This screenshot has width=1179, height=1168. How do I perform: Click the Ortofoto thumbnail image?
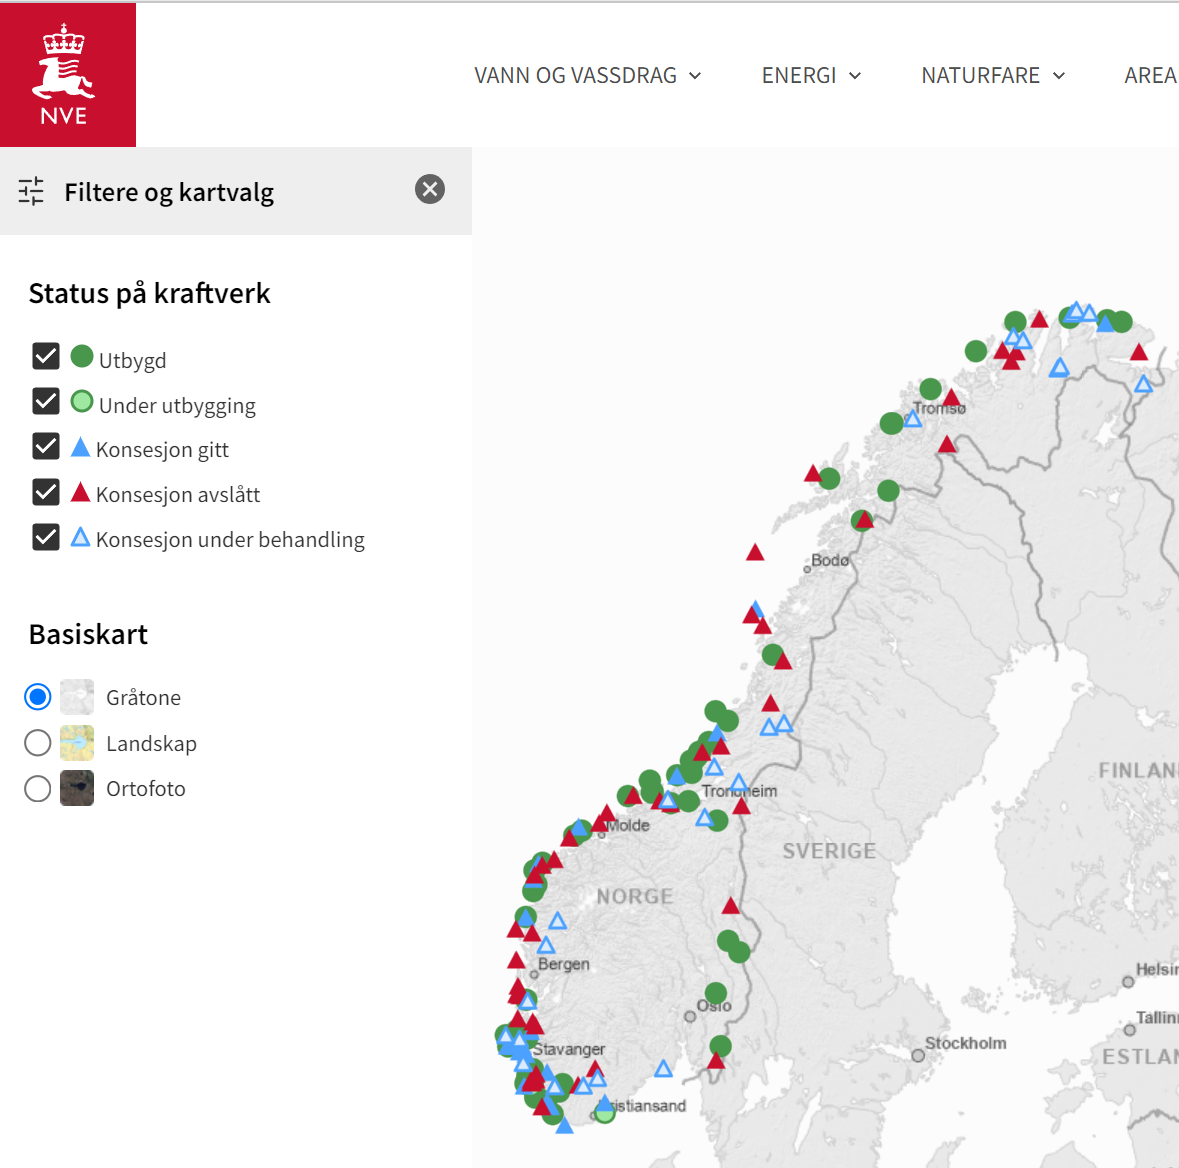tap(77, 788)
